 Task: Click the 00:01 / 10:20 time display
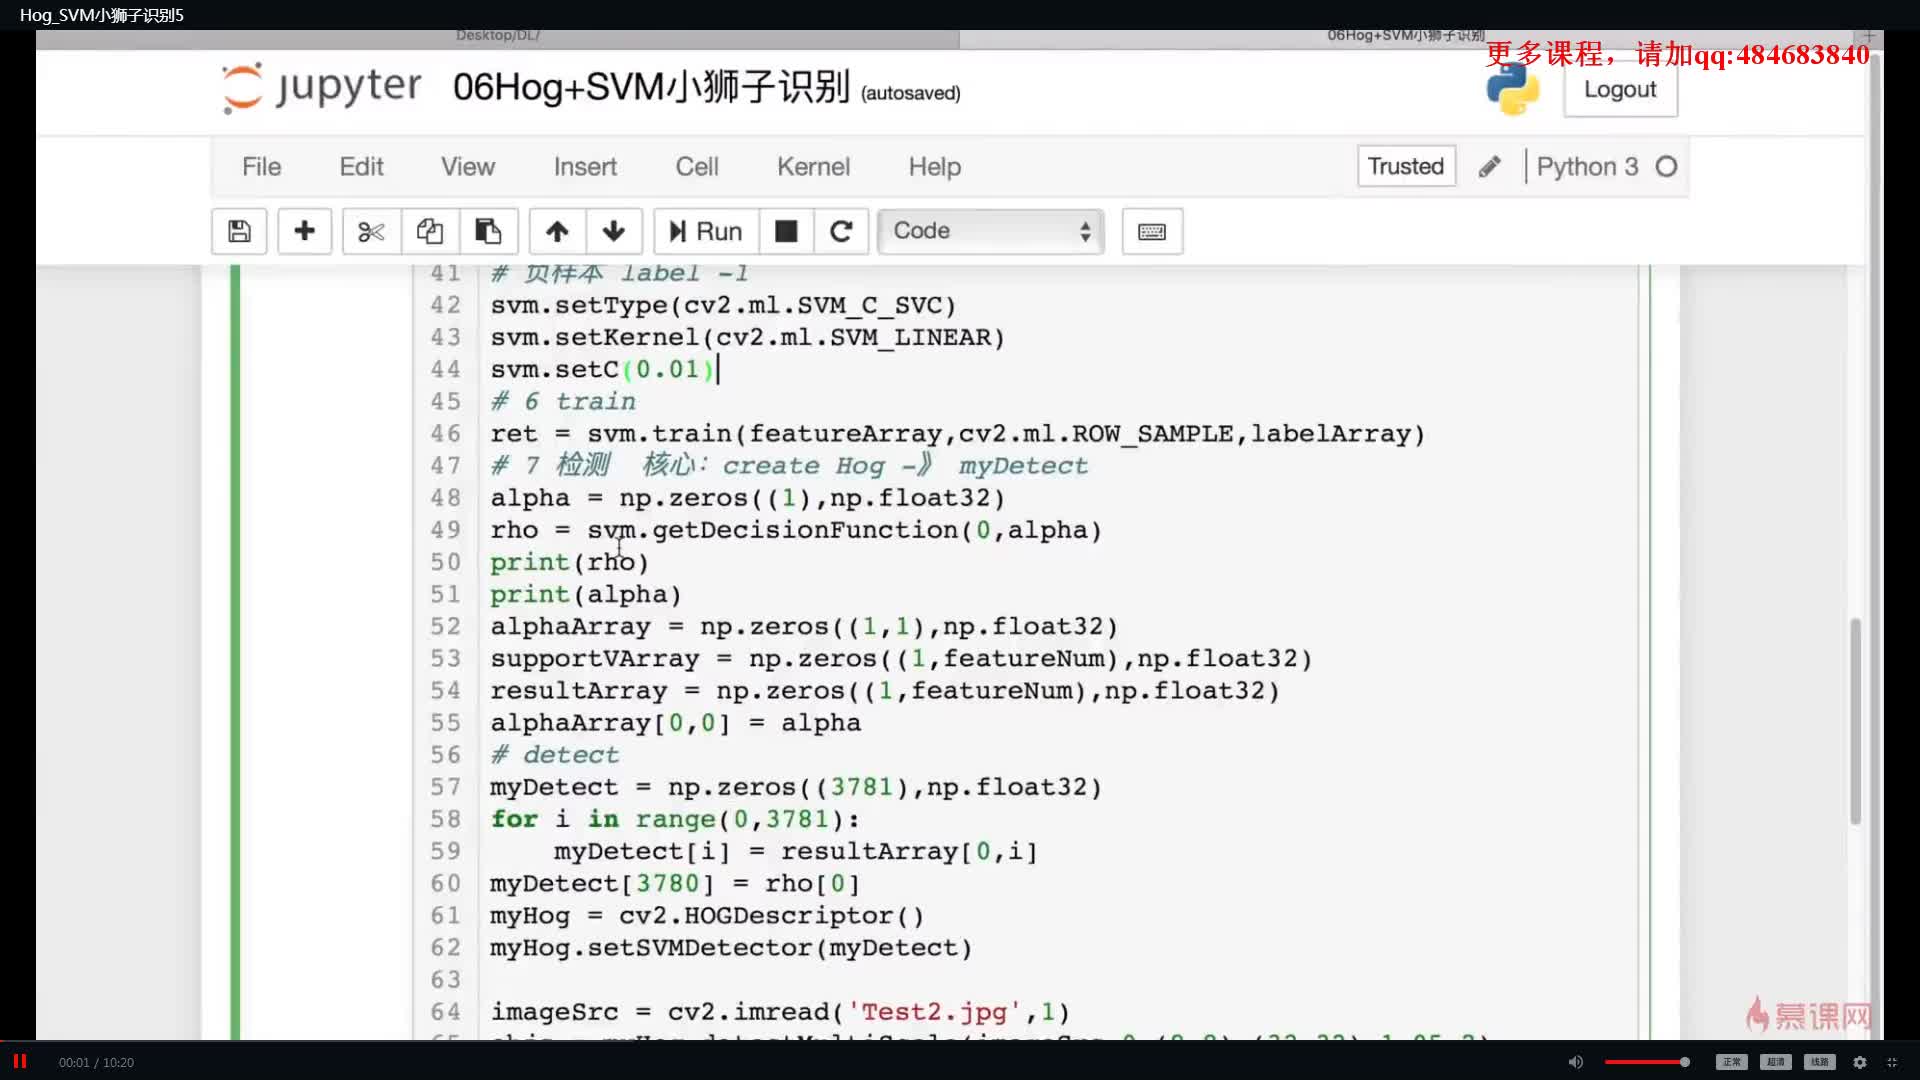(96, 1063)
